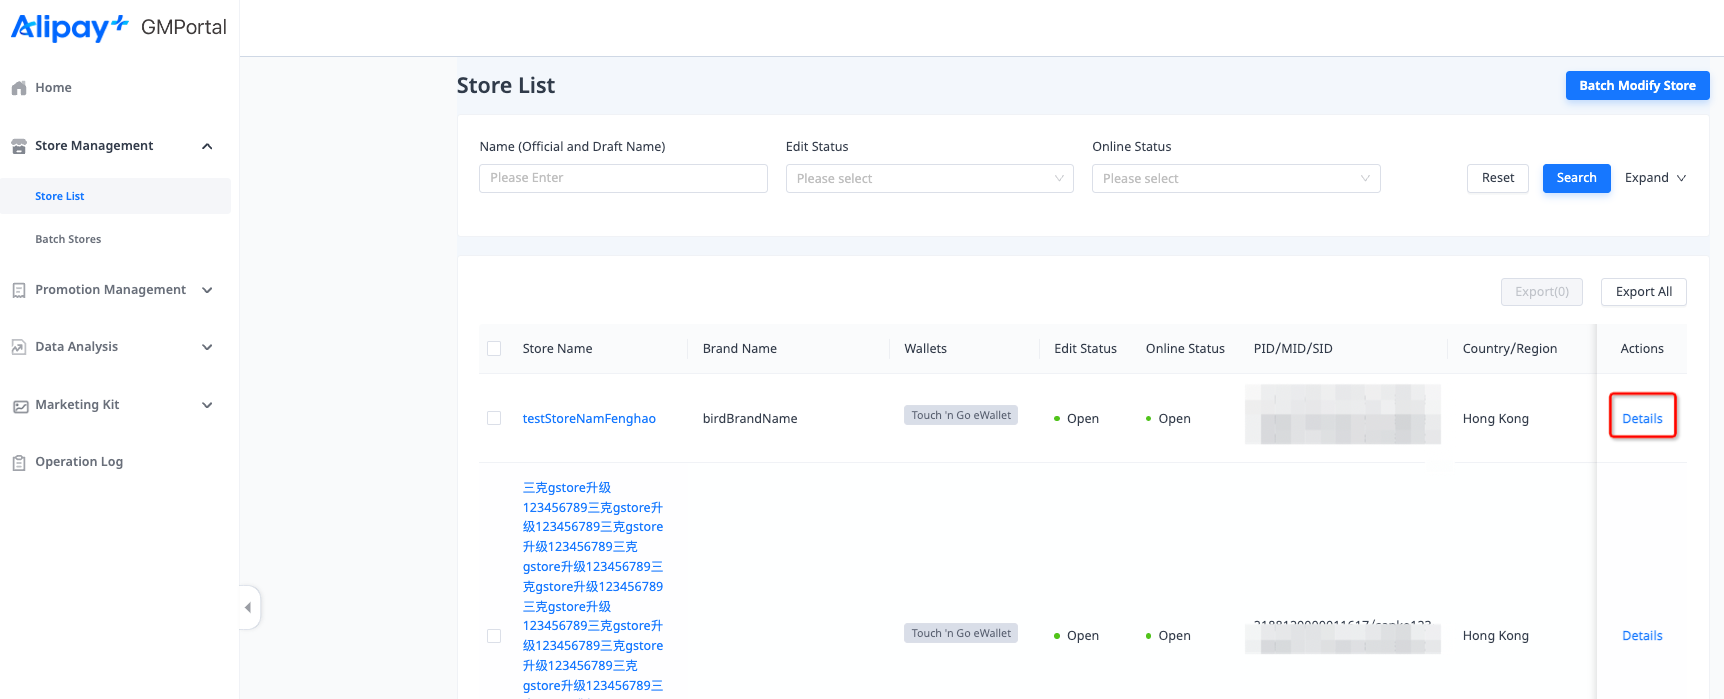Click the Alipay+ logo

tap(70, 27)
